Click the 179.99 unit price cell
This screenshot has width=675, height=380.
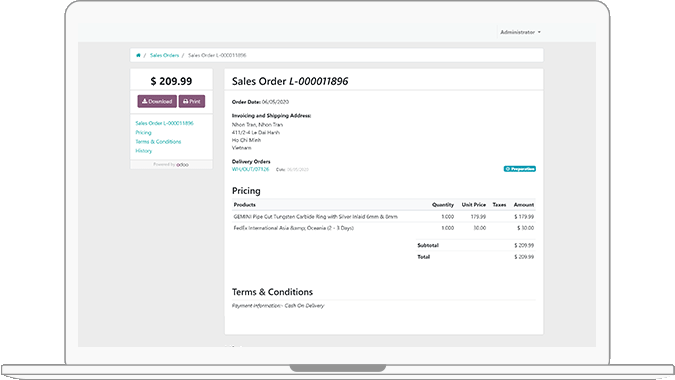[478, 217]
